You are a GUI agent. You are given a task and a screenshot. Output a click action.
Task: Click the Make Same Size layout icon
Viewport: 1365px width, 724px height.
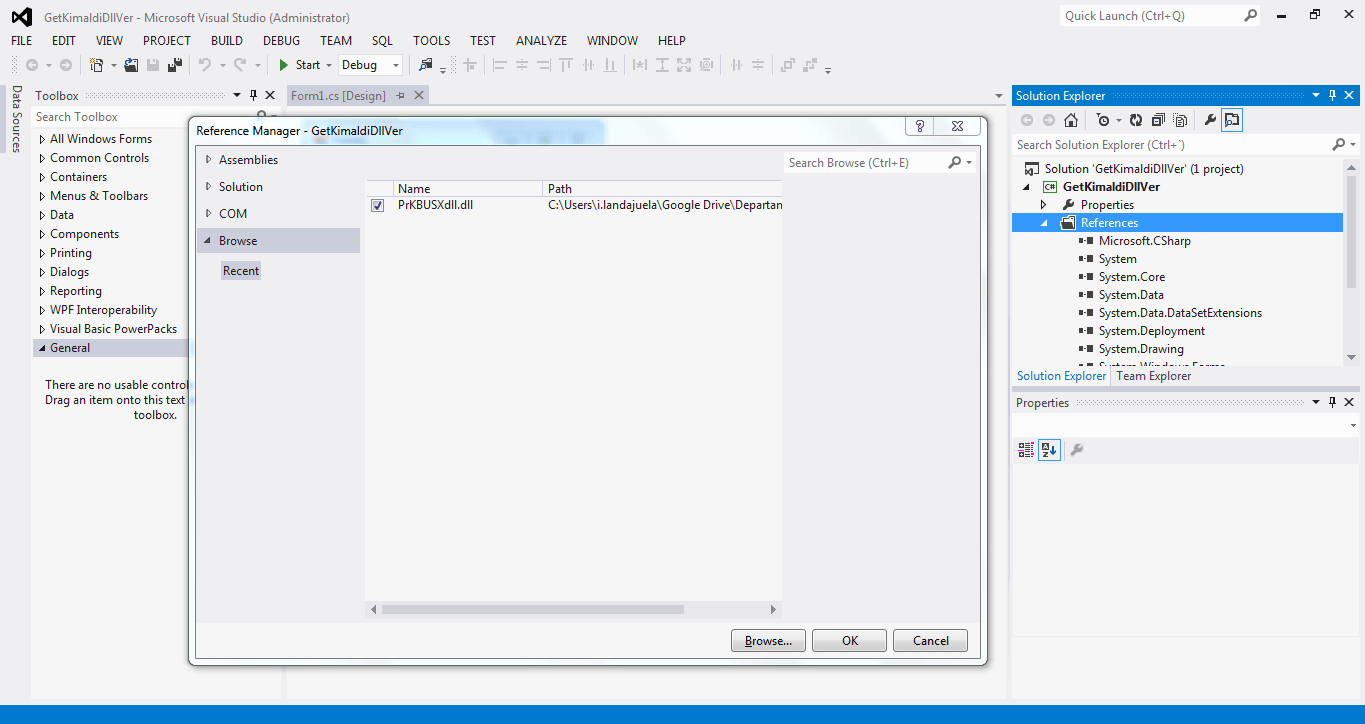684,65
